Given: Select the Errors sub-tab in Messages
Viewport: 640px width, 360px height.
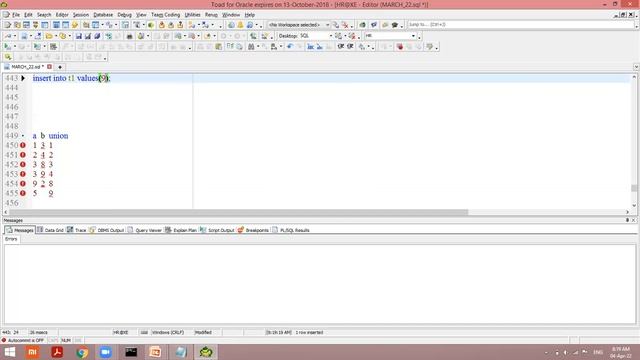Looking at the screenshot, I should [x=11, y=239].
